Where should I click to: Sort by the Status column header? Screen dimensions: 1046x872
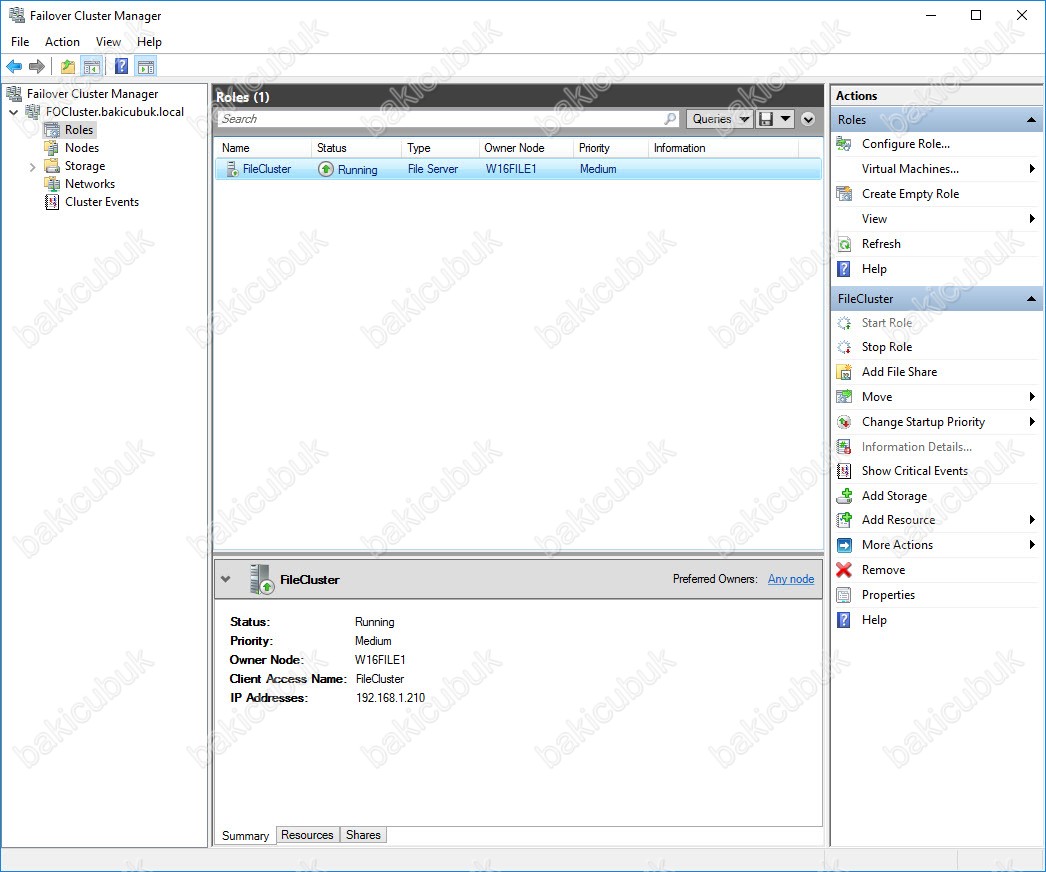click(356, 147)
